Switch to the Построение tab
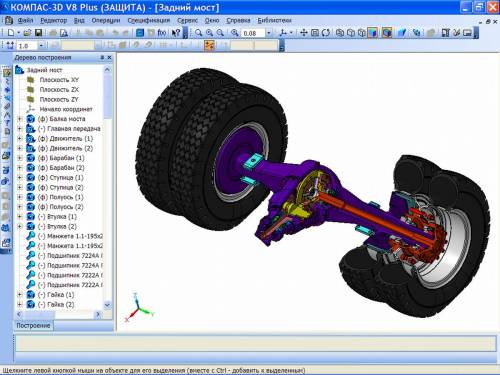This screenshot has height=375, width=500. pos(33,326)
